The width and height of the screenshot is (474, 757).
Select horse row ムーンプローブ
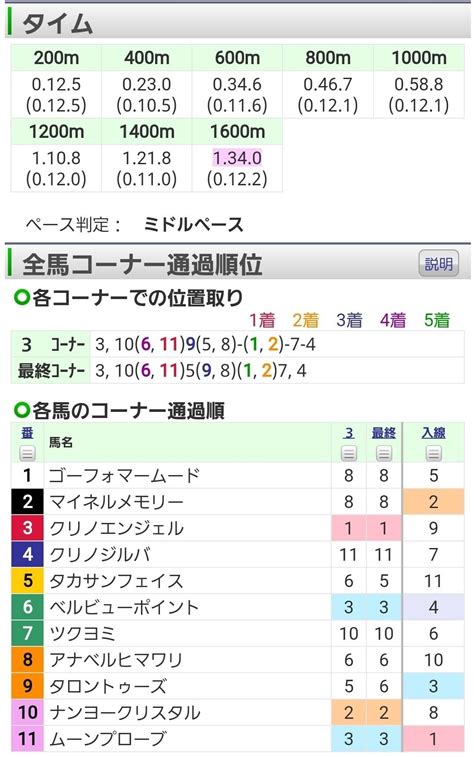(x=237, y=739)
